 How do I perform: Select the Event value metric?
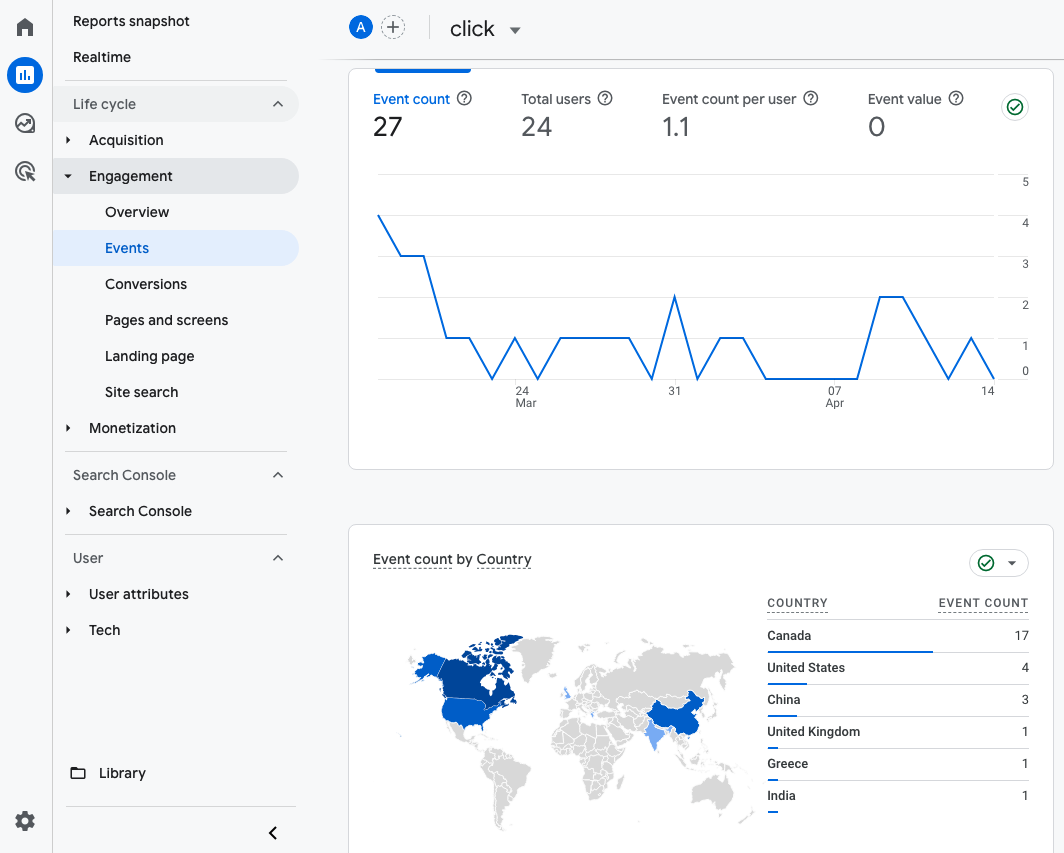tap(904, 99)
